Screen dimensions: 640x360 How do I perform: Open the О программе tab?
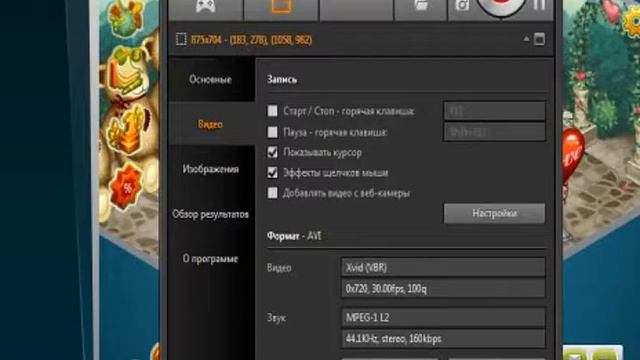[x=211, y=259]
